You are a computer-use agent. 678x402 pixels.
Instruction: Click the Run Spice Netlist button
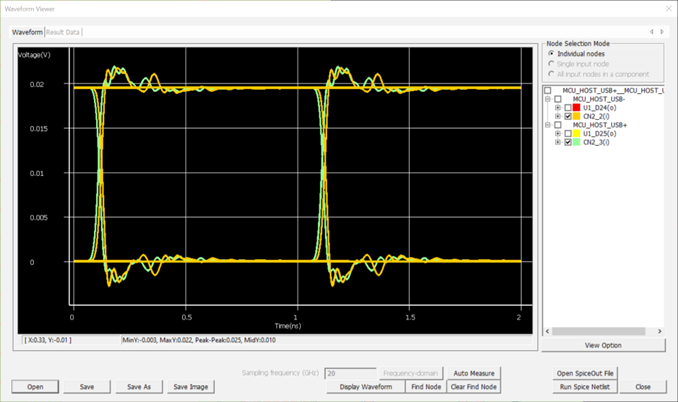point(586,386)
